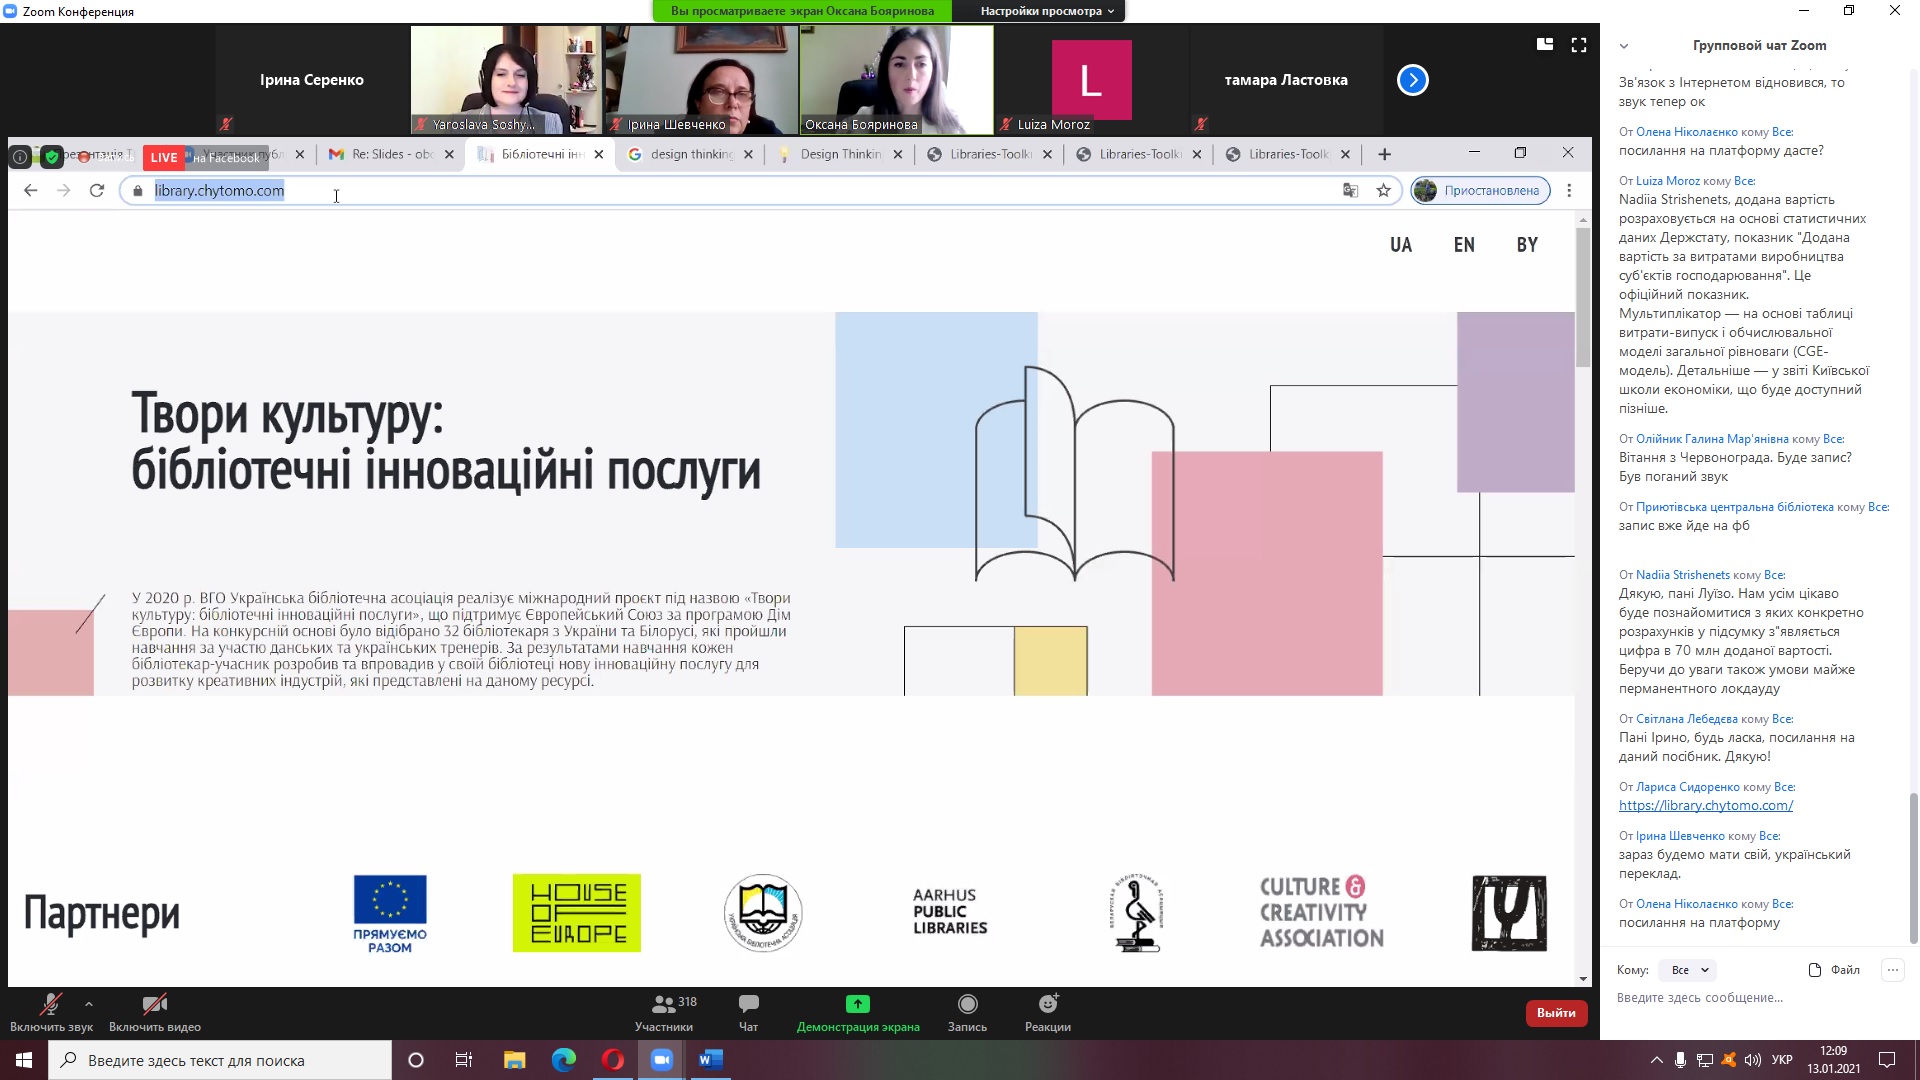The image size is (1920, 1080).
Task: Unmute microphone with Включить звук button
Action: pyautogui.click(x=51, y=1012)
